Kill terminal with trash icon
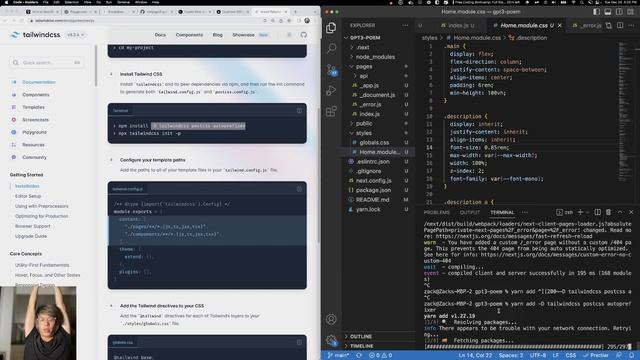The image size is (640, 360). [x=609, y=212]
